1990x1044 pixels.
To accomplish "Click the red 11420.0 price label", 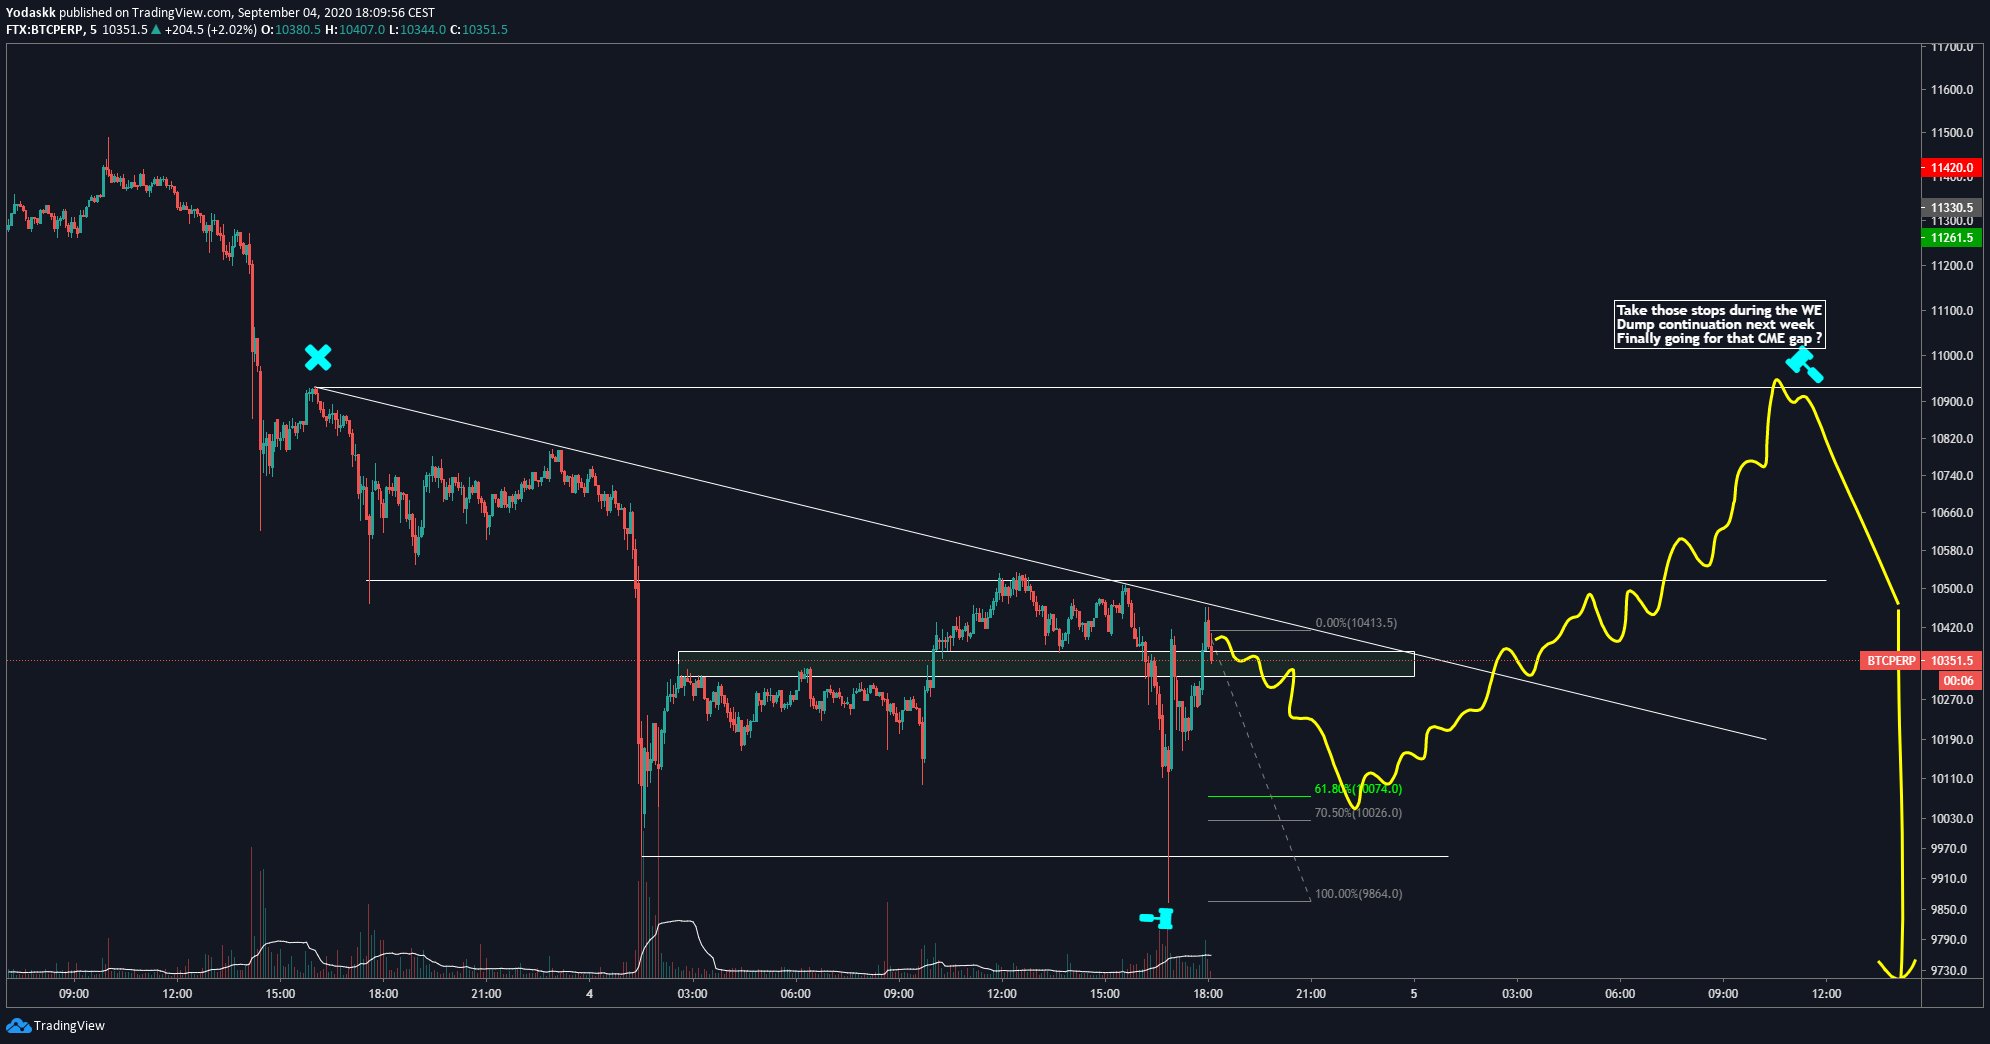I will [1951, 168].
